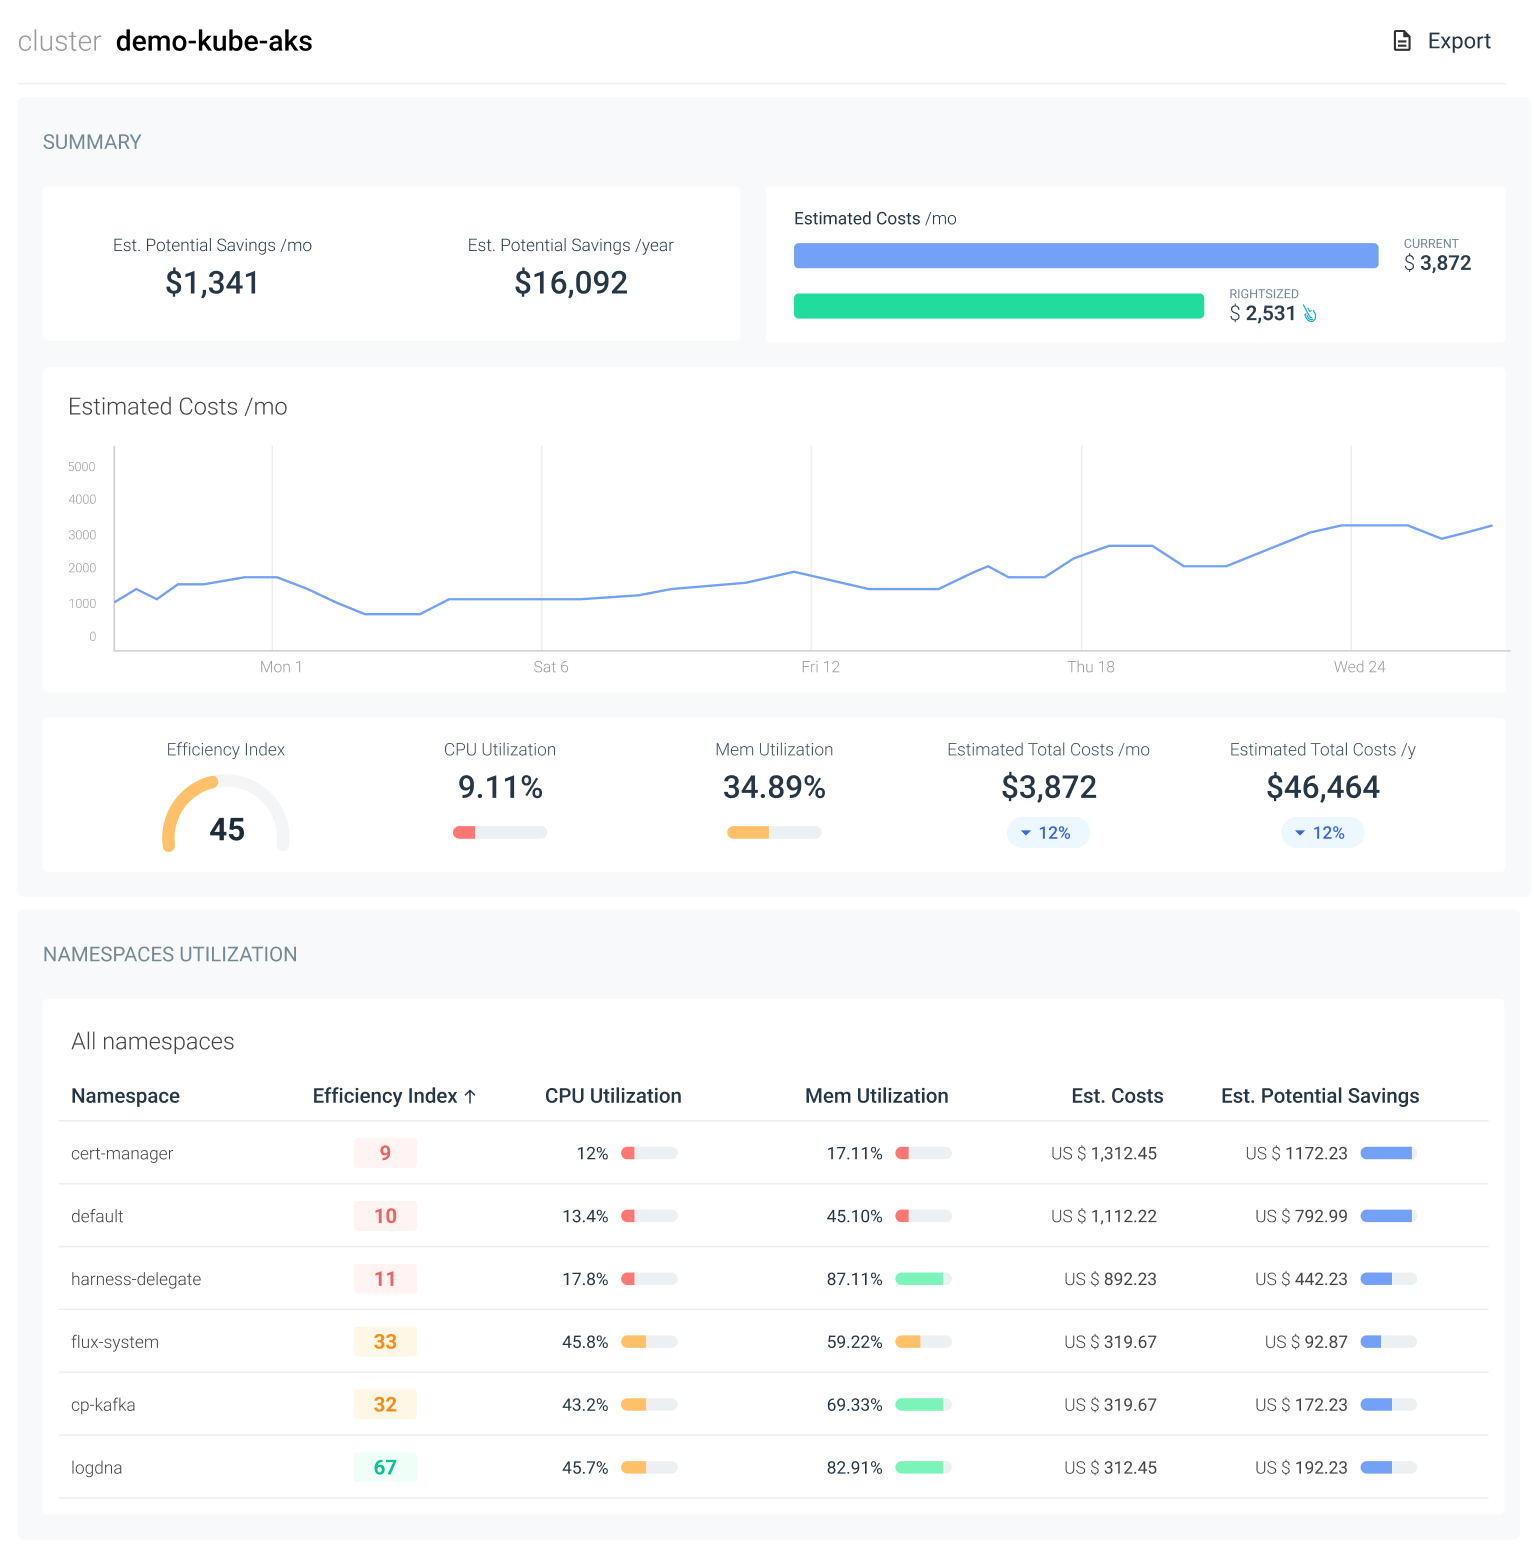Click the Mon 1 chart axis label
The width and height of the screenshot is (1534, 1546).
click(281, 667)
